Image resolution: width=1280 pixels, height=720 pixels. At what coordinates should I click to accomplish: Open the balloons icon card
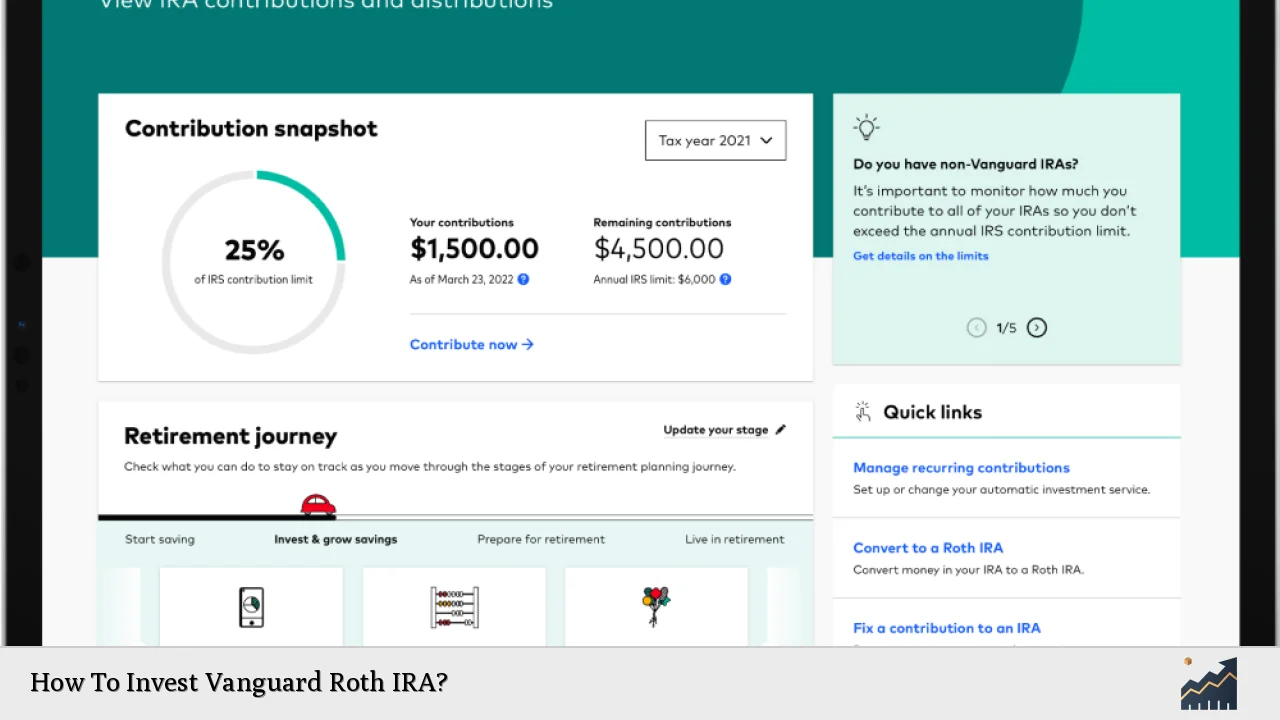point(656,606)
